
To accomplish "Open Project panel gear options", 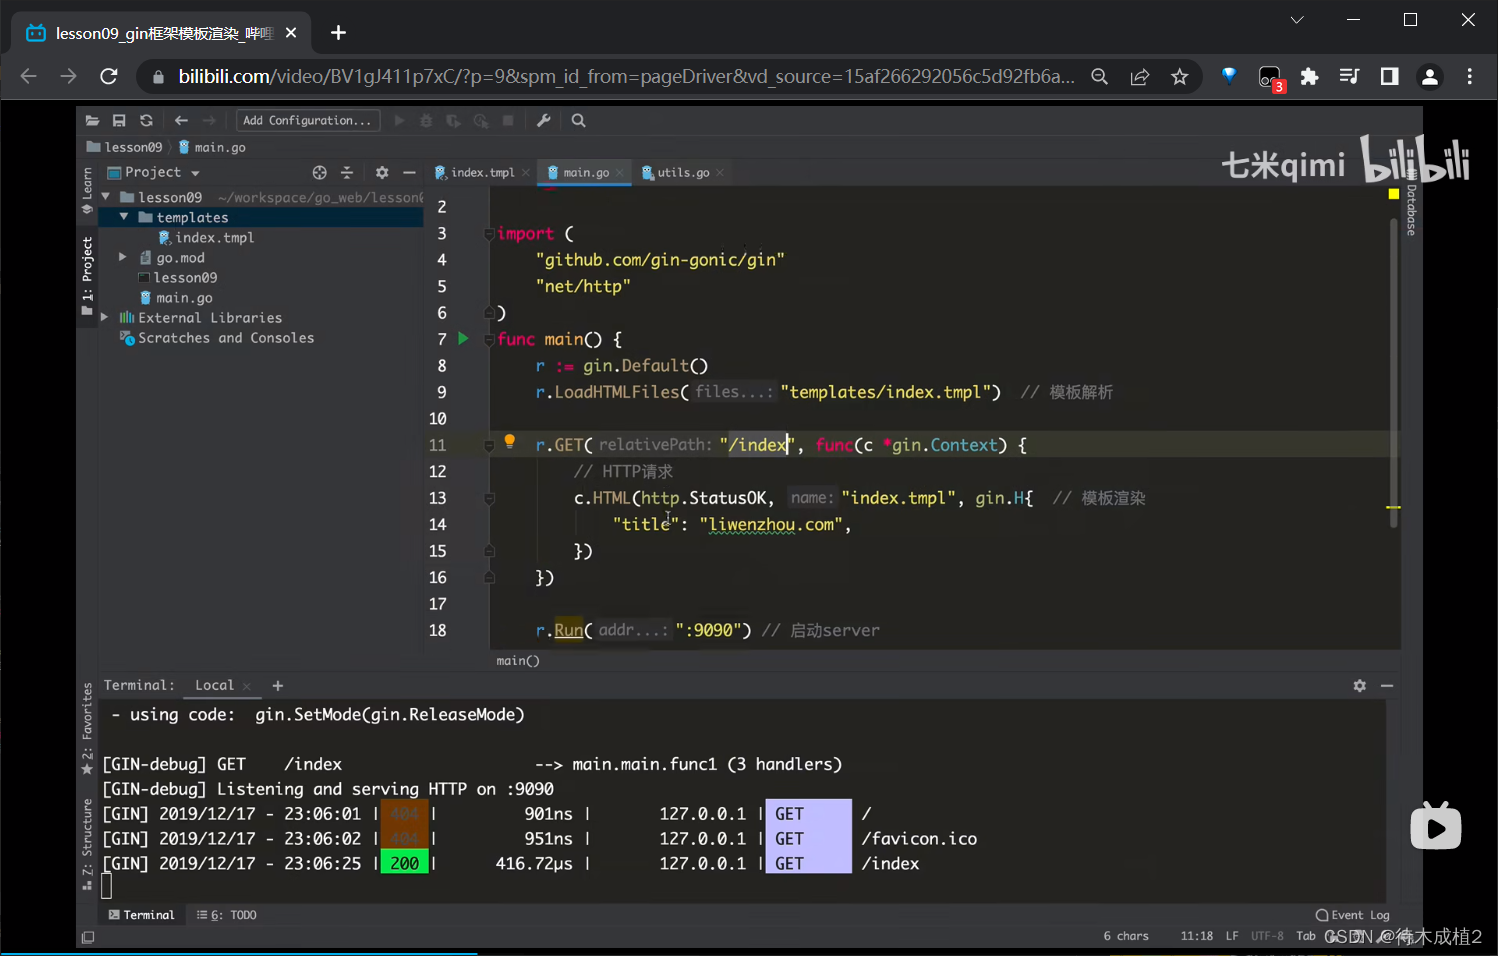I will (x=382, y=172).
